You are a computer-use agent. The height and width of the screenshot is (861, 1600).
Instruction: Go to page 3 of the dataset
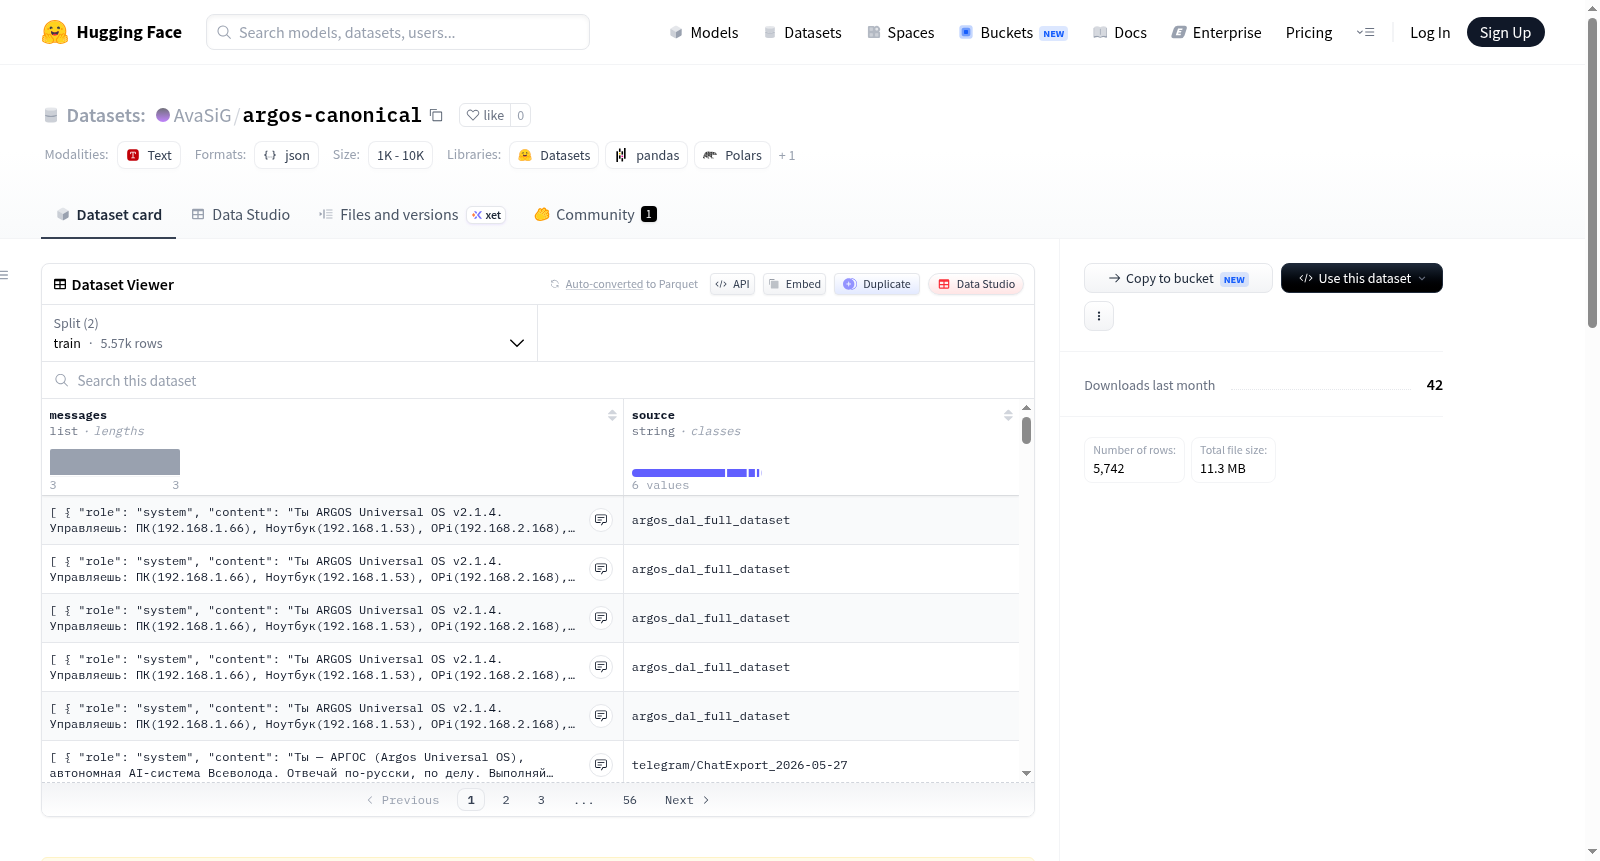coord(541,800)
